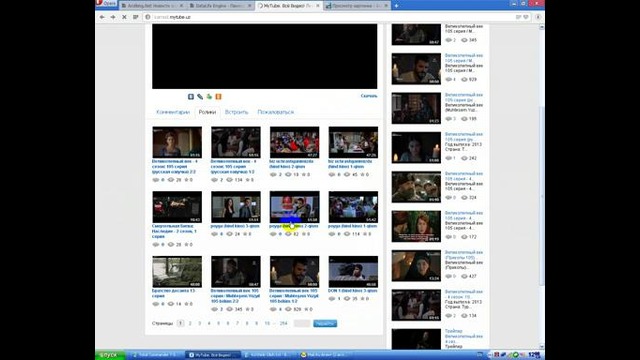640x360 pixels.
Task: Close the MyTube browser tab
Action: (x=318, y=6)
